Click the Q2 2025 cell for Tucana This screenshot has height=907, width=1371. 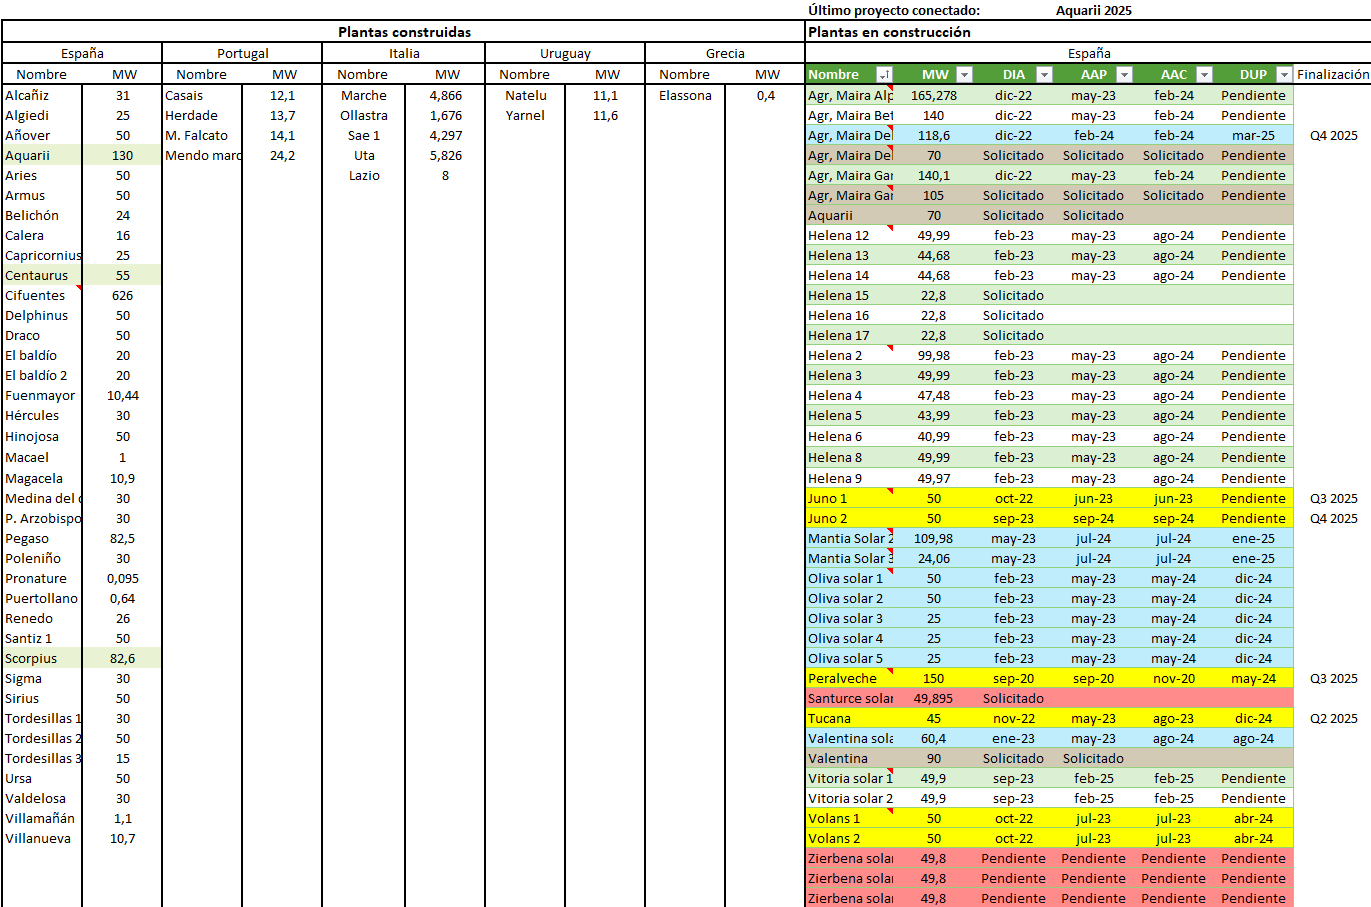pyautogui.click(x=1333, y=718)
